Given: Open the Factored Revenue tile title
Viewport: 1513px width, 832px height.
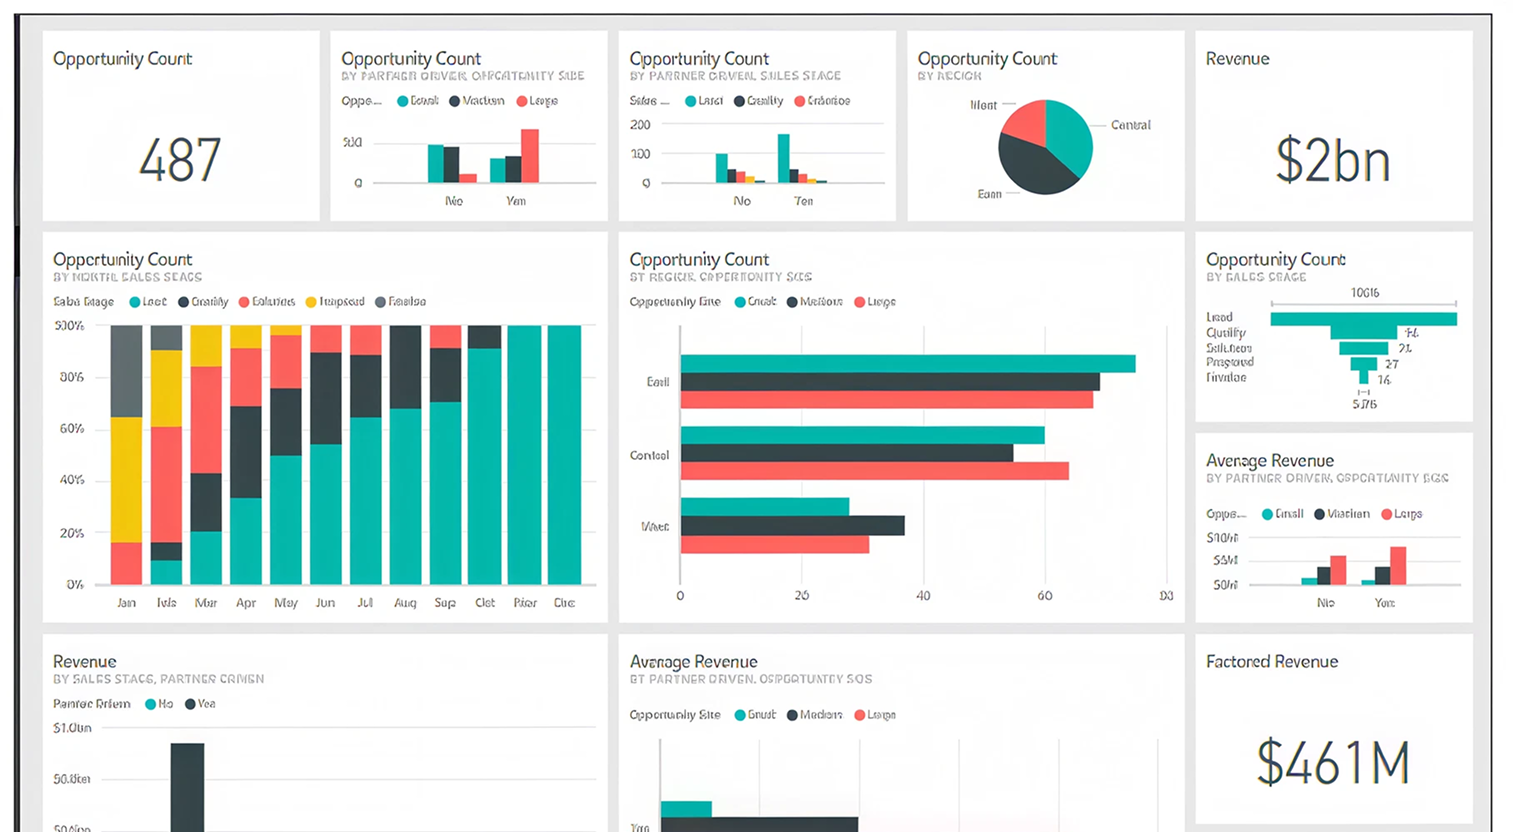Looking at the screenshot, I should pos(1272,662).
